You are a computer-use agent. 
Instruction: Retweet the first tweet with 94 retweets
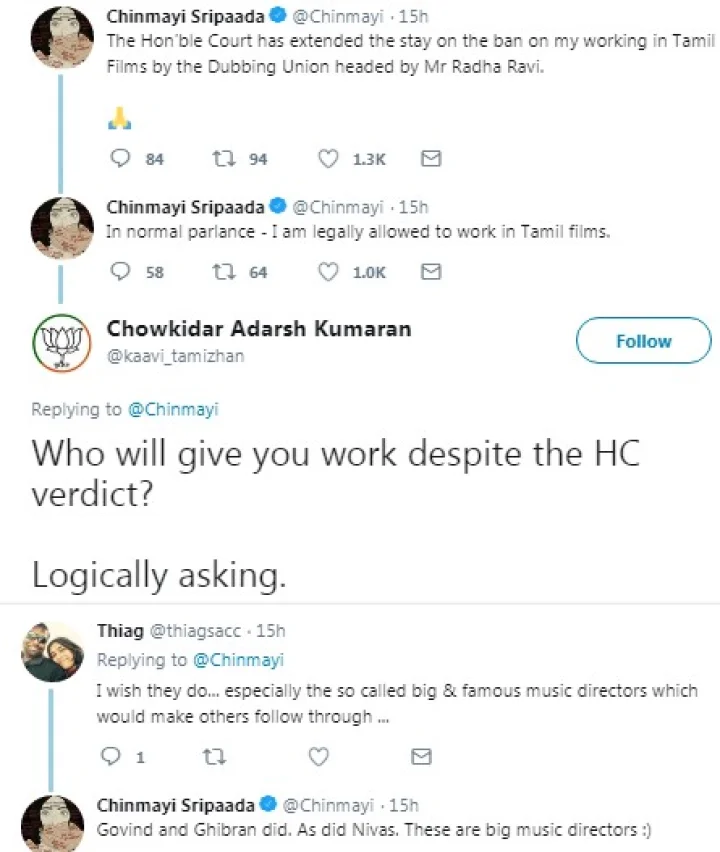[x=220, y=159]
